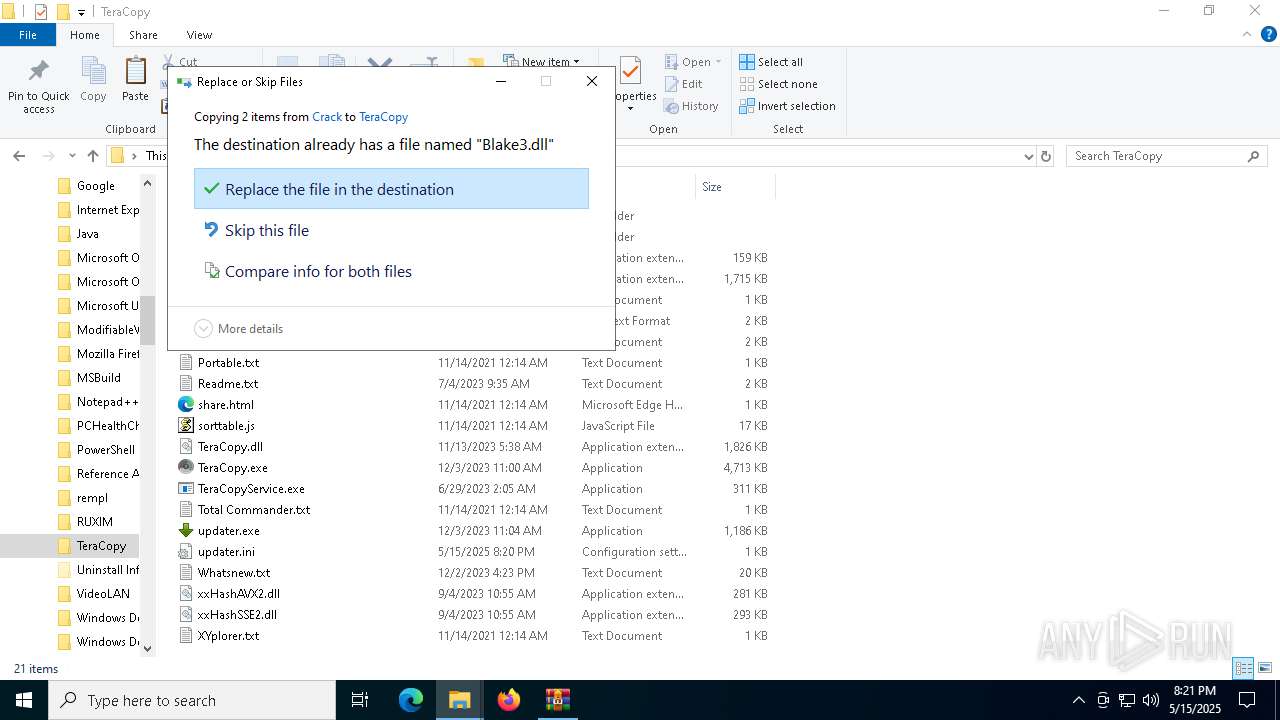Select the MSBuild folder in tree

point(99,378)
